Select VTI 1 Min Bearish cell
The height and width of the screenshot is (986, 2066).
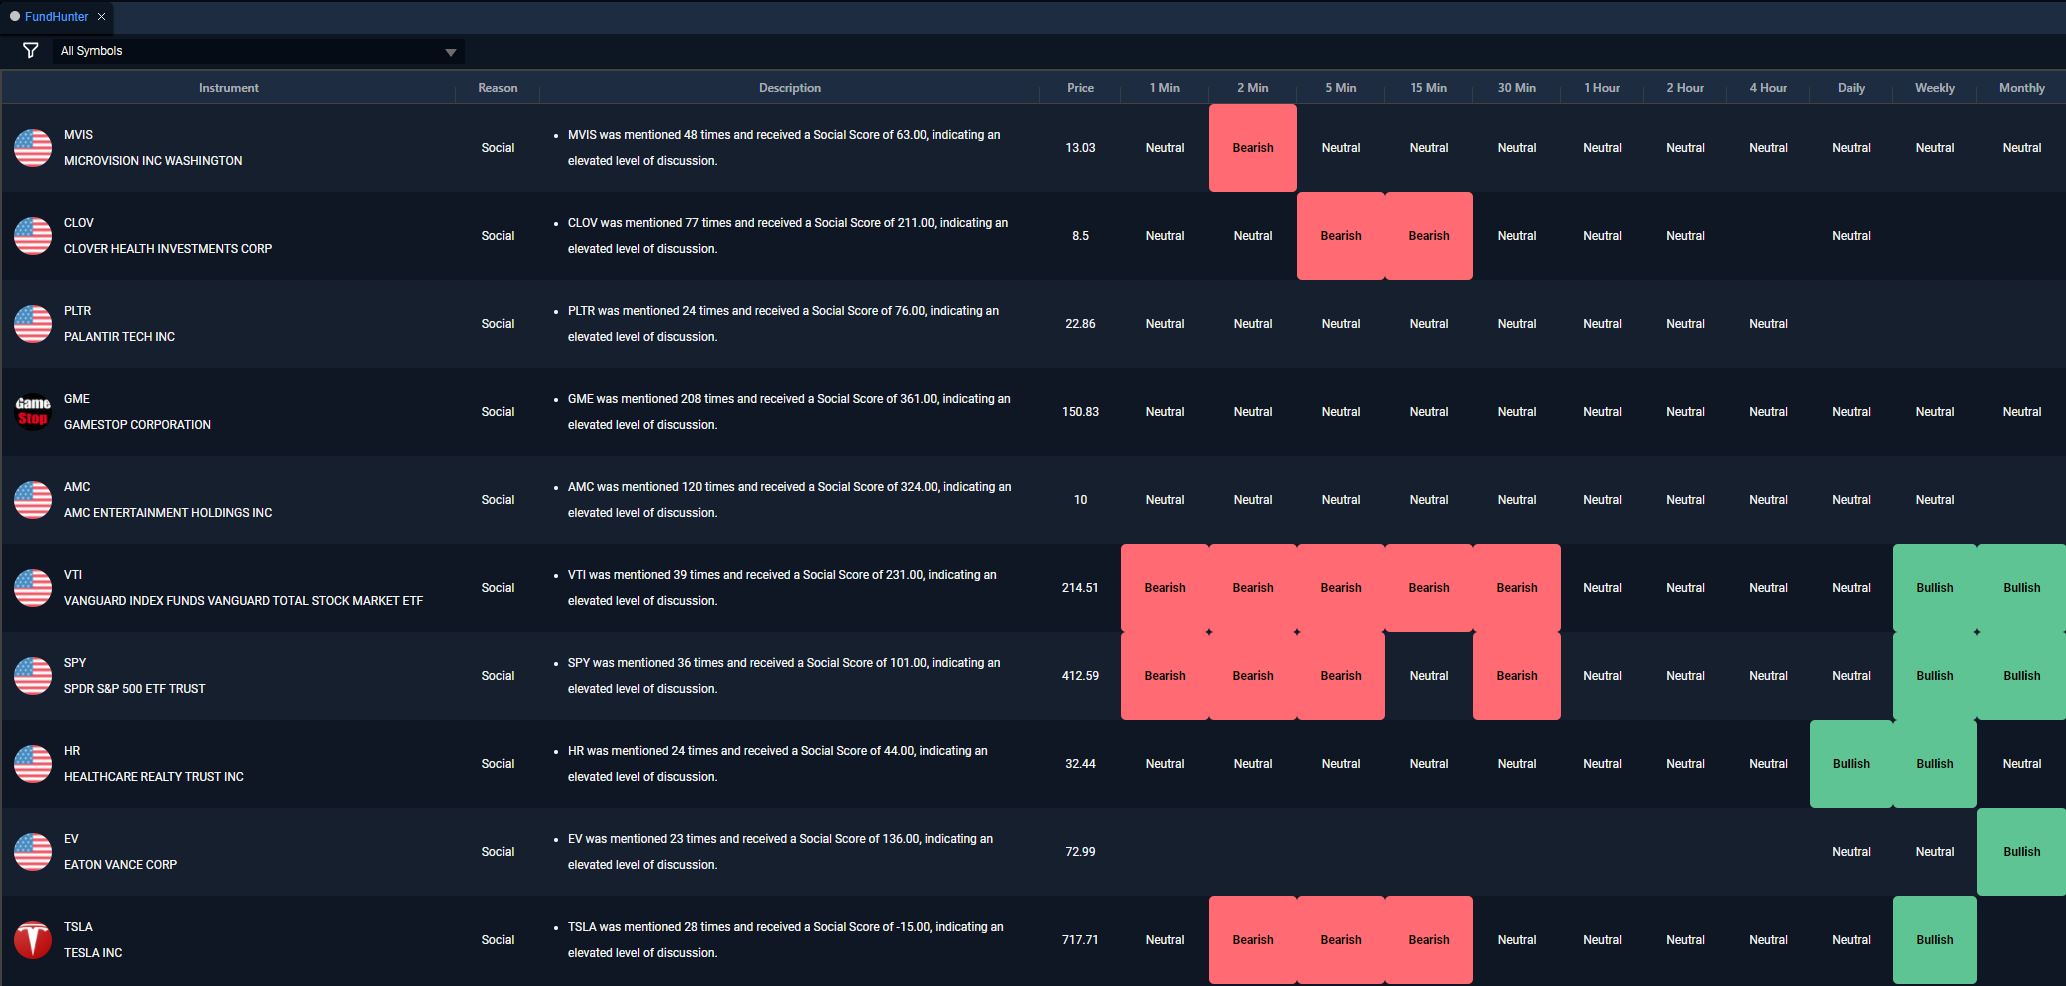(x=1164, y=588)
